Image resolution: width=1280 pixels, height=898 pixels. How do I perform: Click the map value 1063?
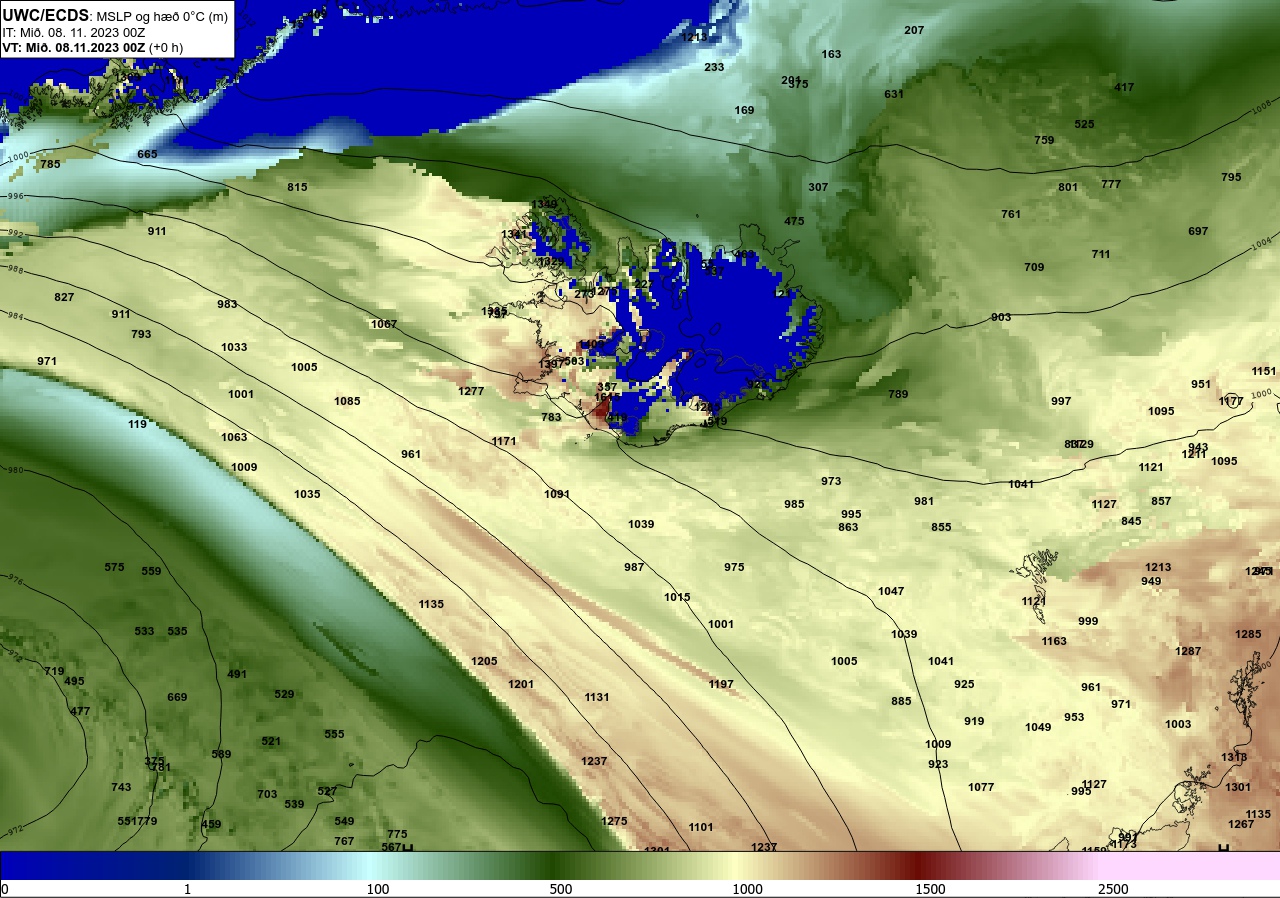point(234,437)
